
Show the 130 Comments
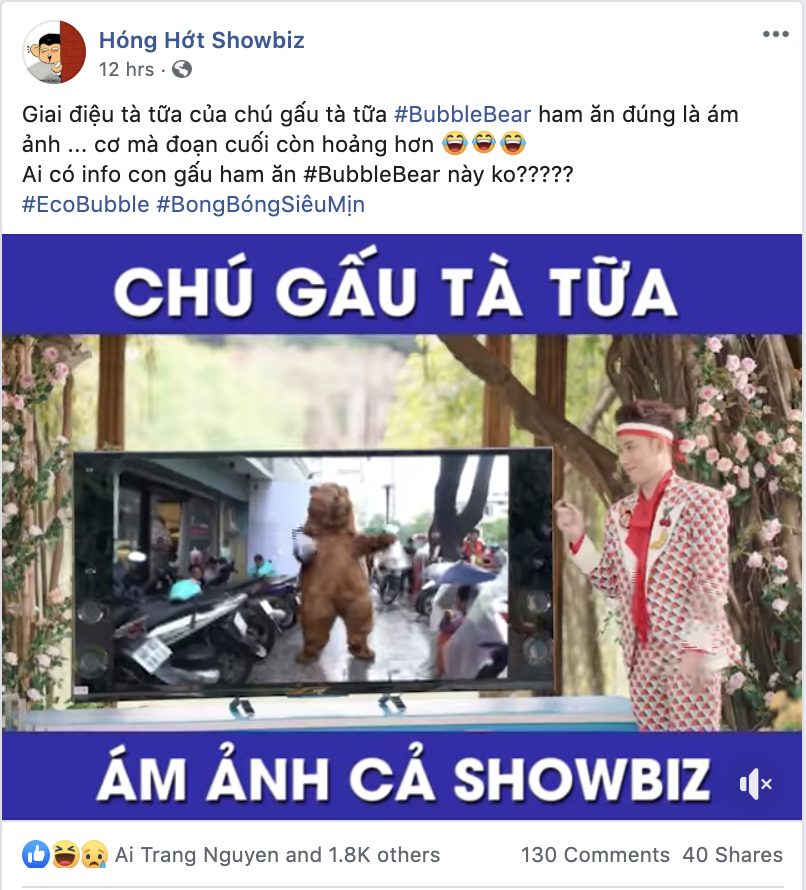595,855
